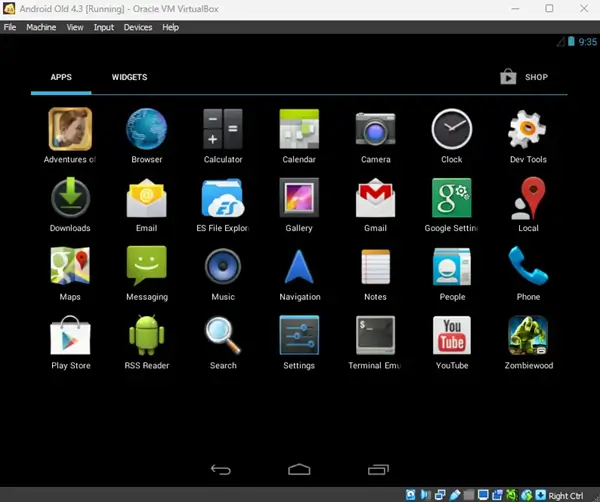Open the View menu
Screen dimensions: 600x502
pos(75,27)
